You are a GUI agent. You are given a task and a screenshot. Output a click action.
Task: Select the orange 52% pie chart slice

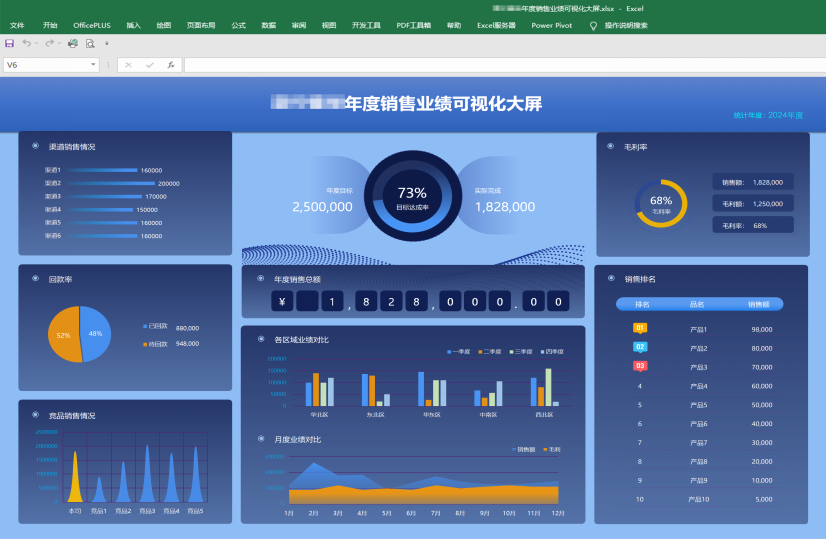(64, 335)
